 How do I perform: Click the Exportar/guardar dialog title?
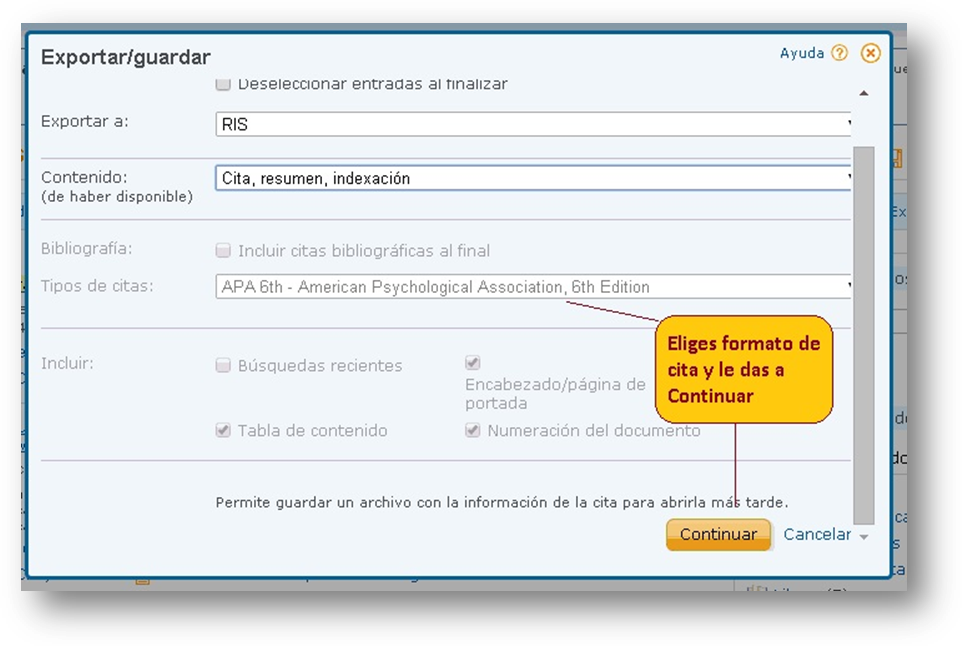tap(125, 58)
